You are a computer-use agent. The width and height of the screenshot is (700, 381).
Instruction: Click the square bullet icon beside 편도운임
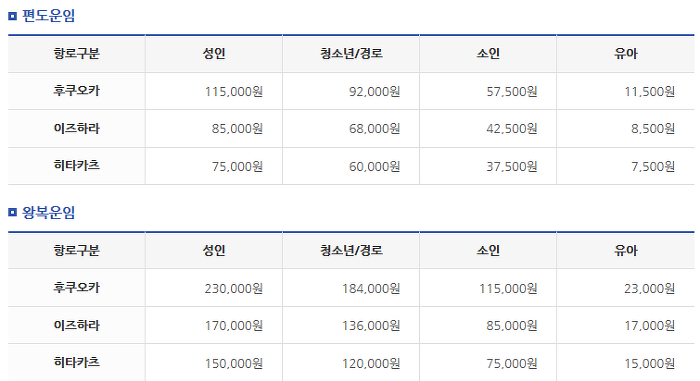click(x=12, y=16)
